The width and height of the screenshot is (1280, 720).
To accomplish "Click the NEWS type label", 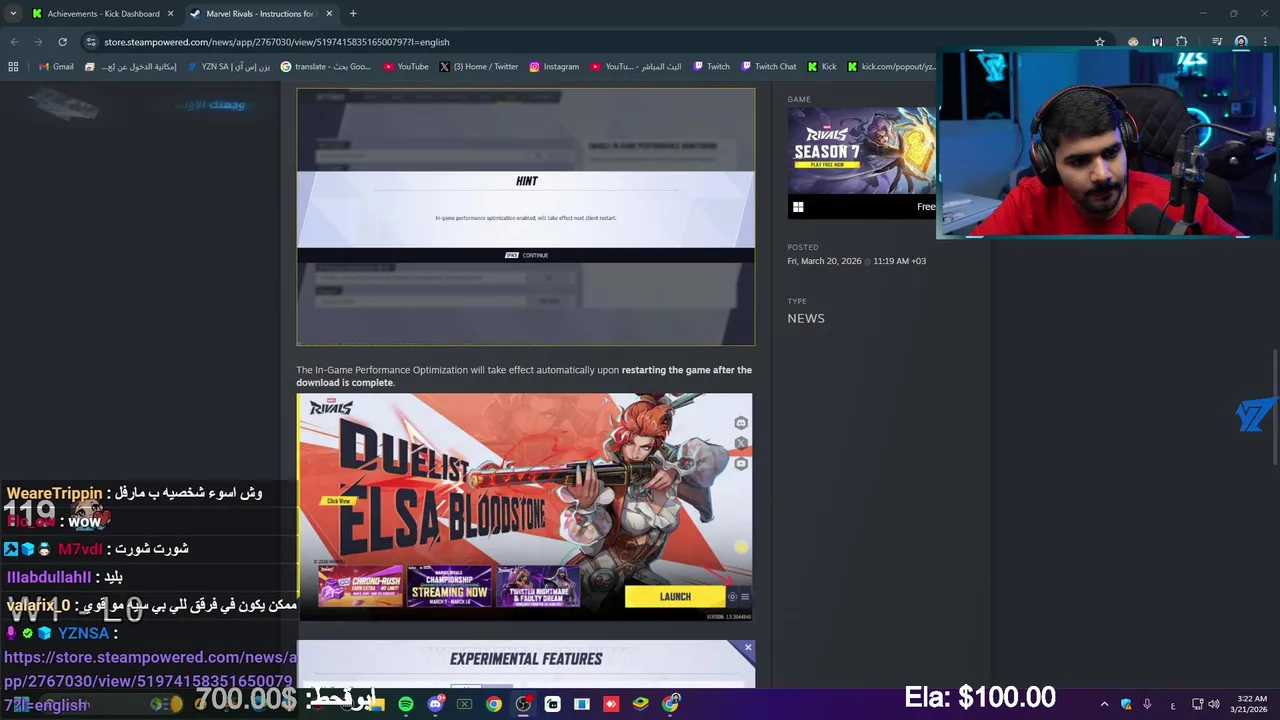I will pos(806,319).
